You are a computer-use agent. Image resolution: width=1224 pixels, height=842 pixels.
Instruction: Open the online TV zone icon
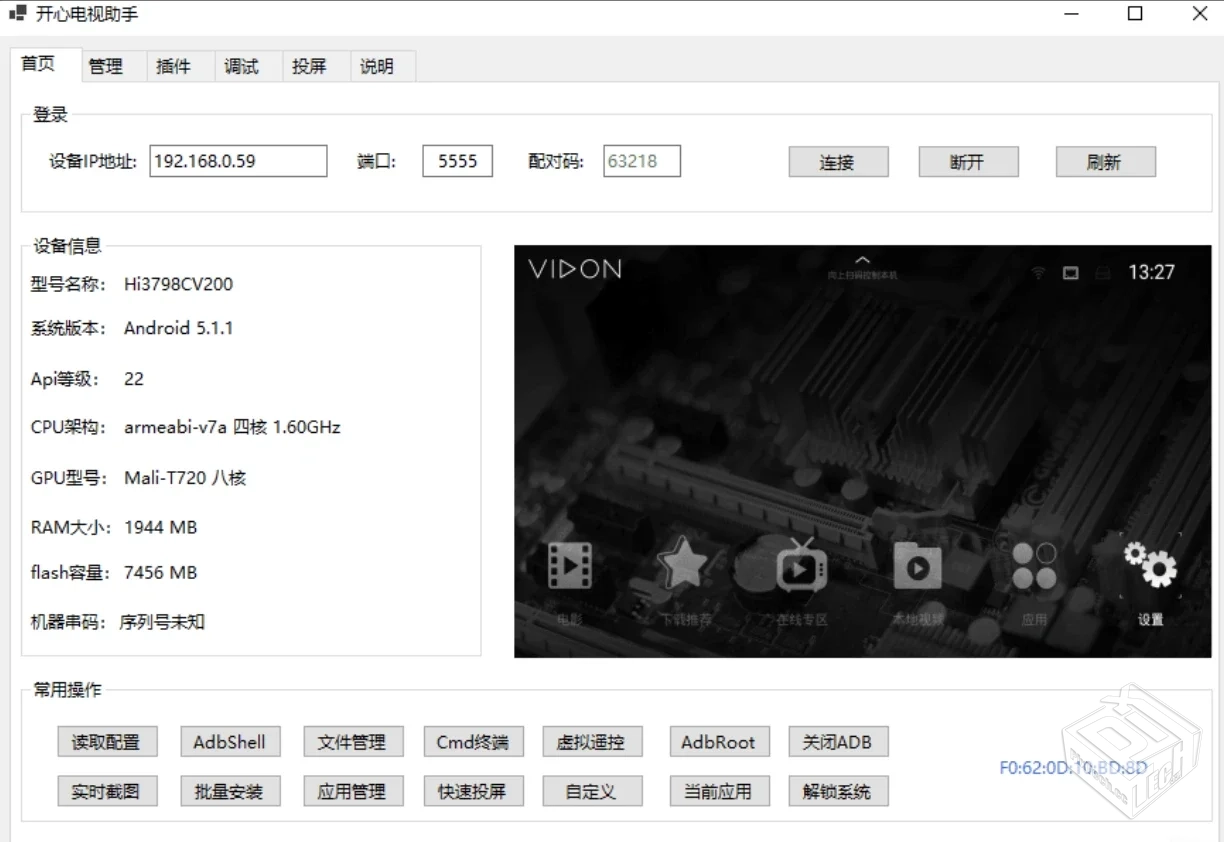pos(801,566)
